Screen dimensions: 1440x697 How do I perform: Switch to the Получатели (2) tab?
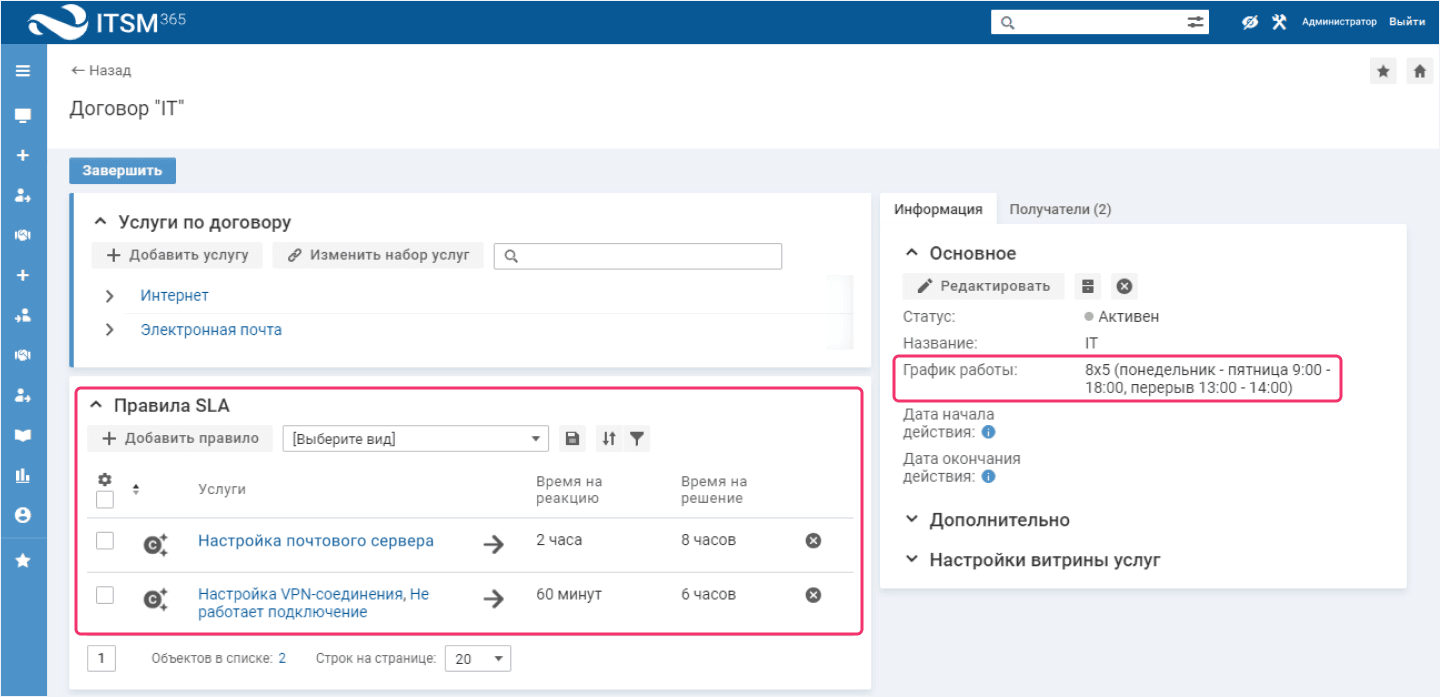click(1060, 209)
